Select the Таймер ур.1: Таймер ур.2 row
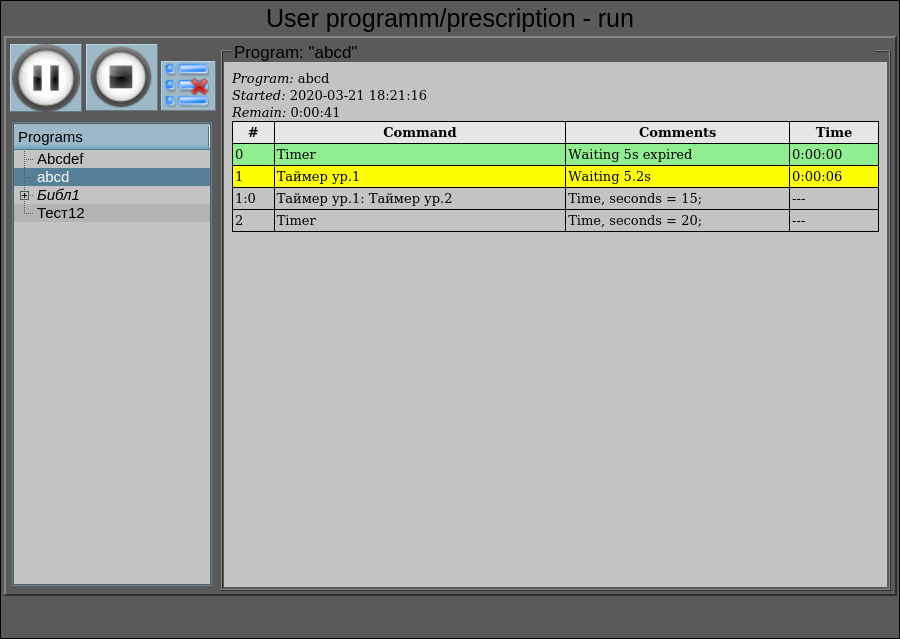Screen dimensions: 900x639 click(419, 199)
